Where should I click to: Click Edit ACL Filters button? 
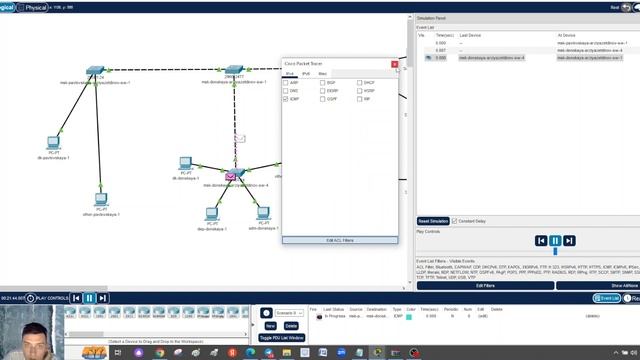(340, 240)
